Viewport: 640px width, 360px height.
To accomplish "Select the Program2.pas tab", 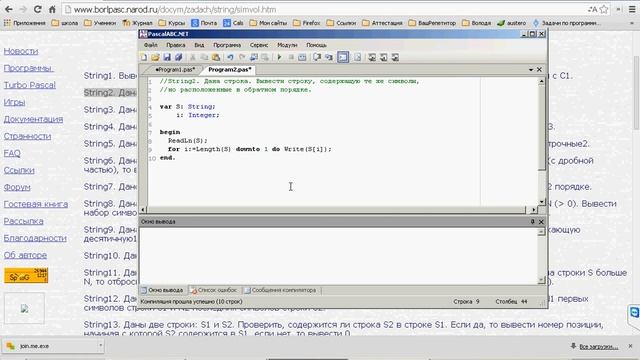I will (229, 70).
